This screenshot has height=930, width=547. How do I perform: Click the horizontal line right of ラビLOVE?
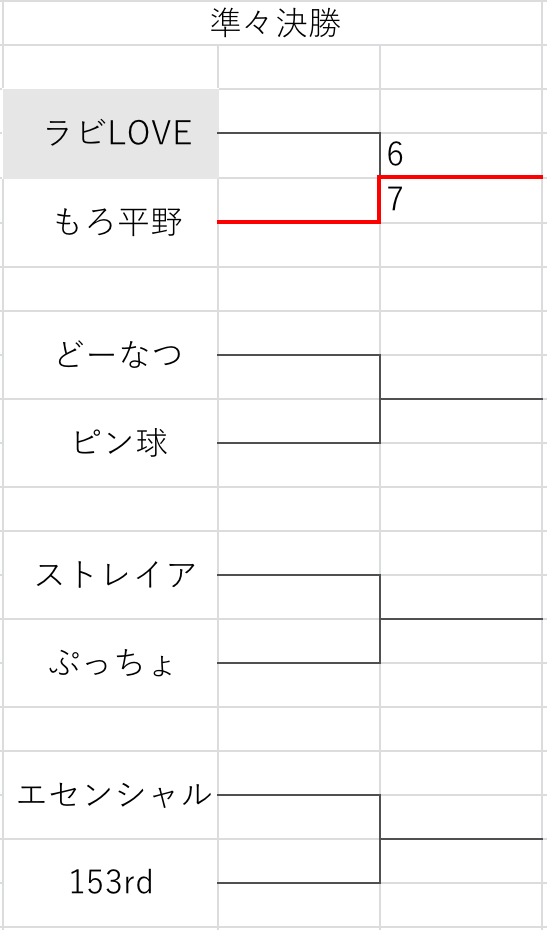tap(298, 133)
